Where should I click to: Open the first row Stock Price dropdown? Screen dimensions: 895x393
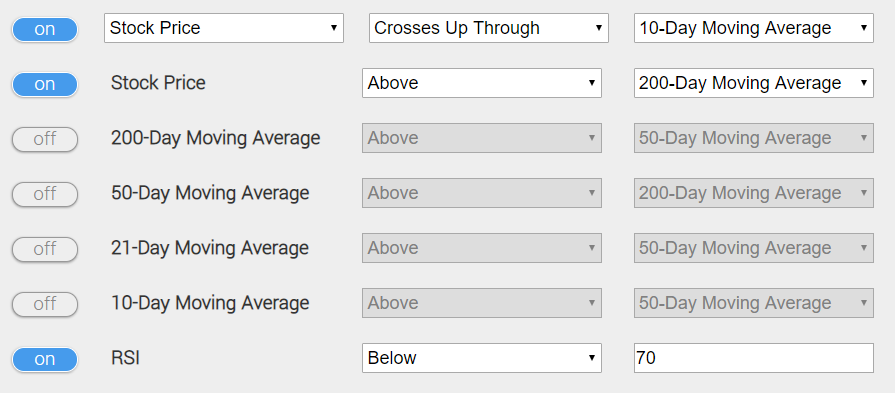(x=224, y=28)
